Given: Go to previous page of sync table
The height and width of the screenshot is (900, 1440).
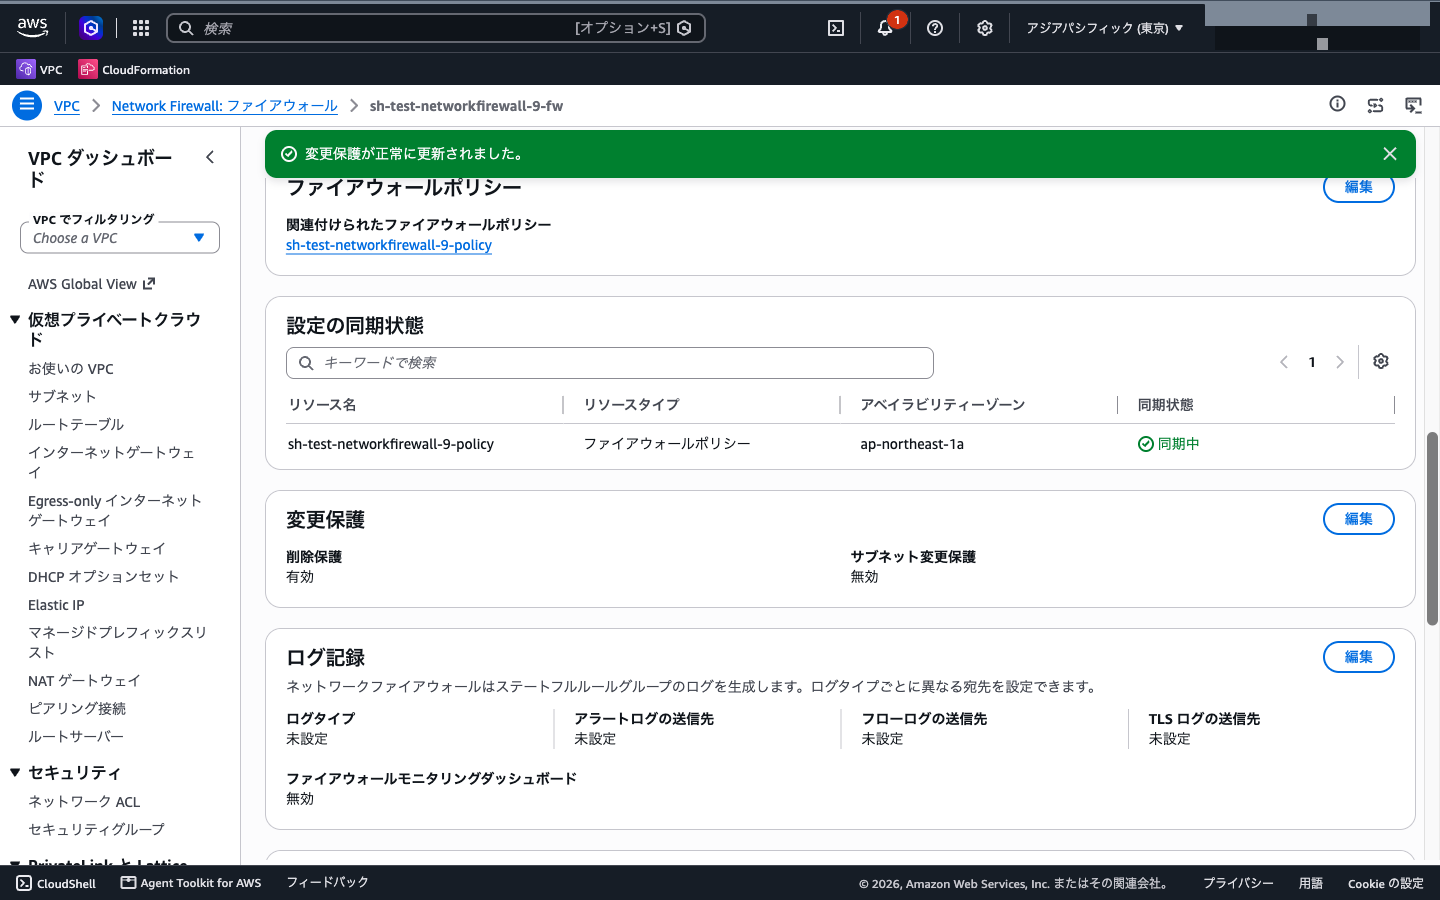Looking at the screenshot, I should 1284,362.
